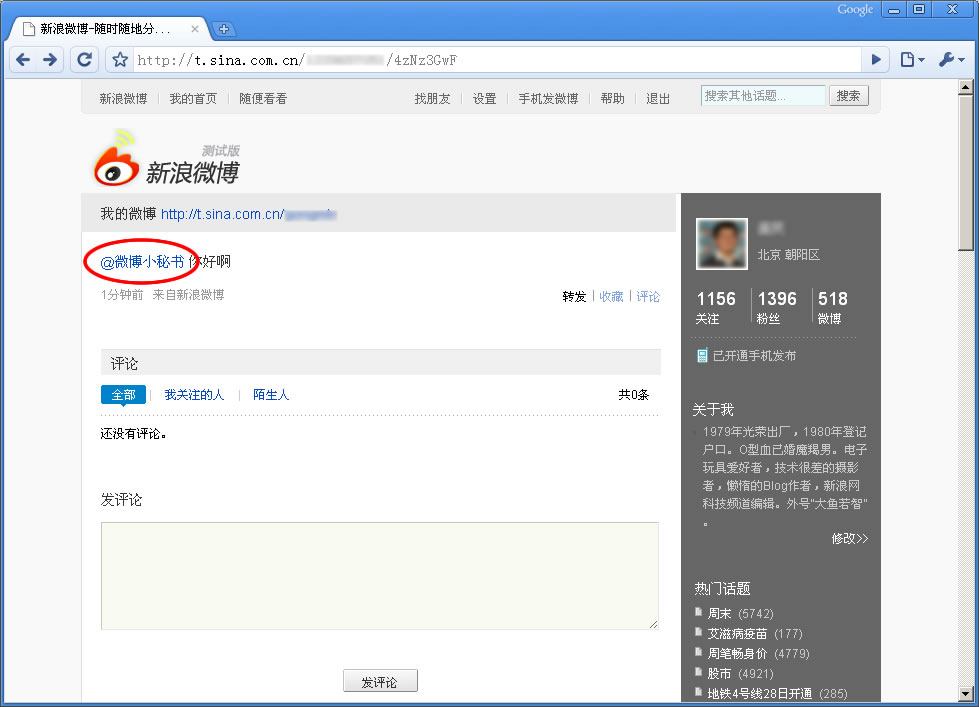Image resolution: width=979 pixels, height=707 pixels.
Task: Open hot topic 艾滋病疫苗
Action: click(737, 633)
